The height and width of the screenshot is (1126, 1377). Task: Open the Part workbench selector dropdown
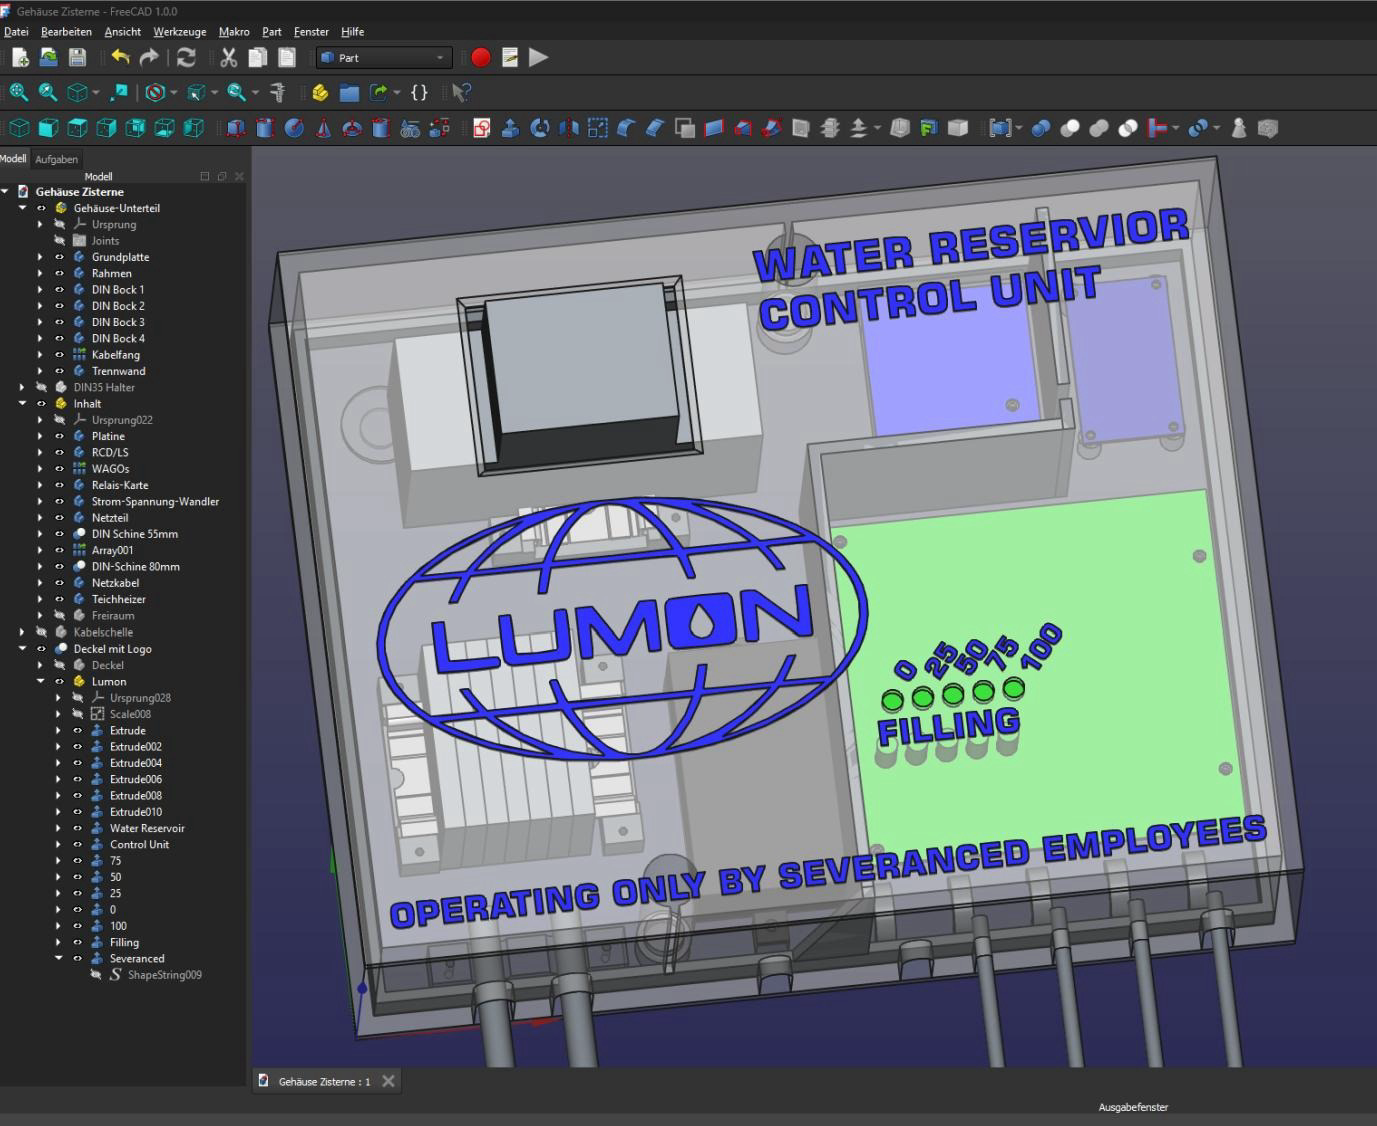(x=385, y=58)
